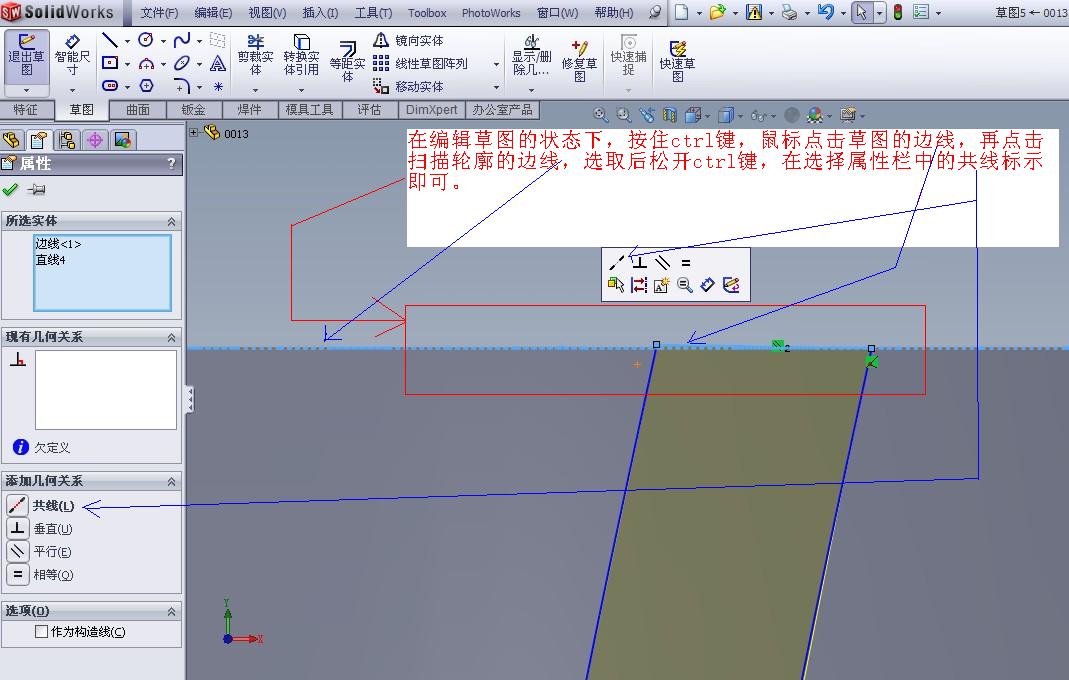Click the 修复草图 repair sketch tool

pyautogui.click(x=579, y=61)
